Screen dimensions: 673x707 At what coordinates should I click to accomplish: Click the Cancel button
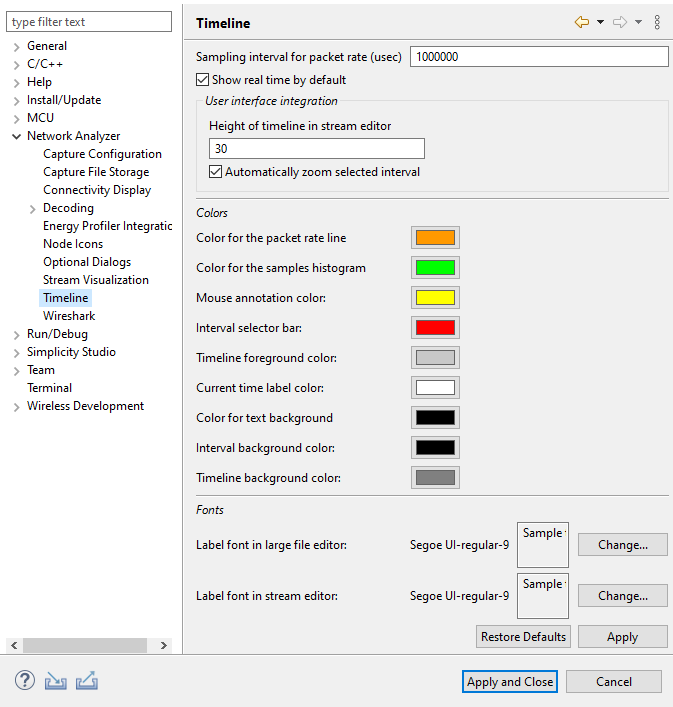(614, 681)
